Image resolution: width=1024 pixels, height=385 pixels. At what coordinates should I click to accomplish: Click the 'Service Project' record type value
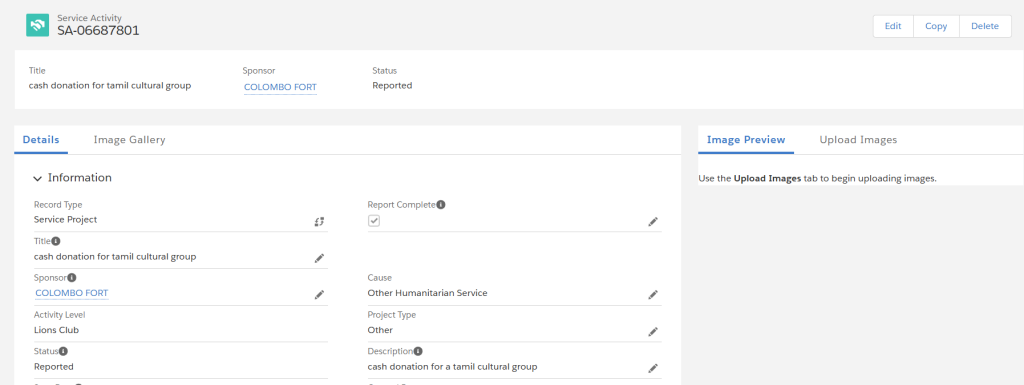(x=65, y=220)
